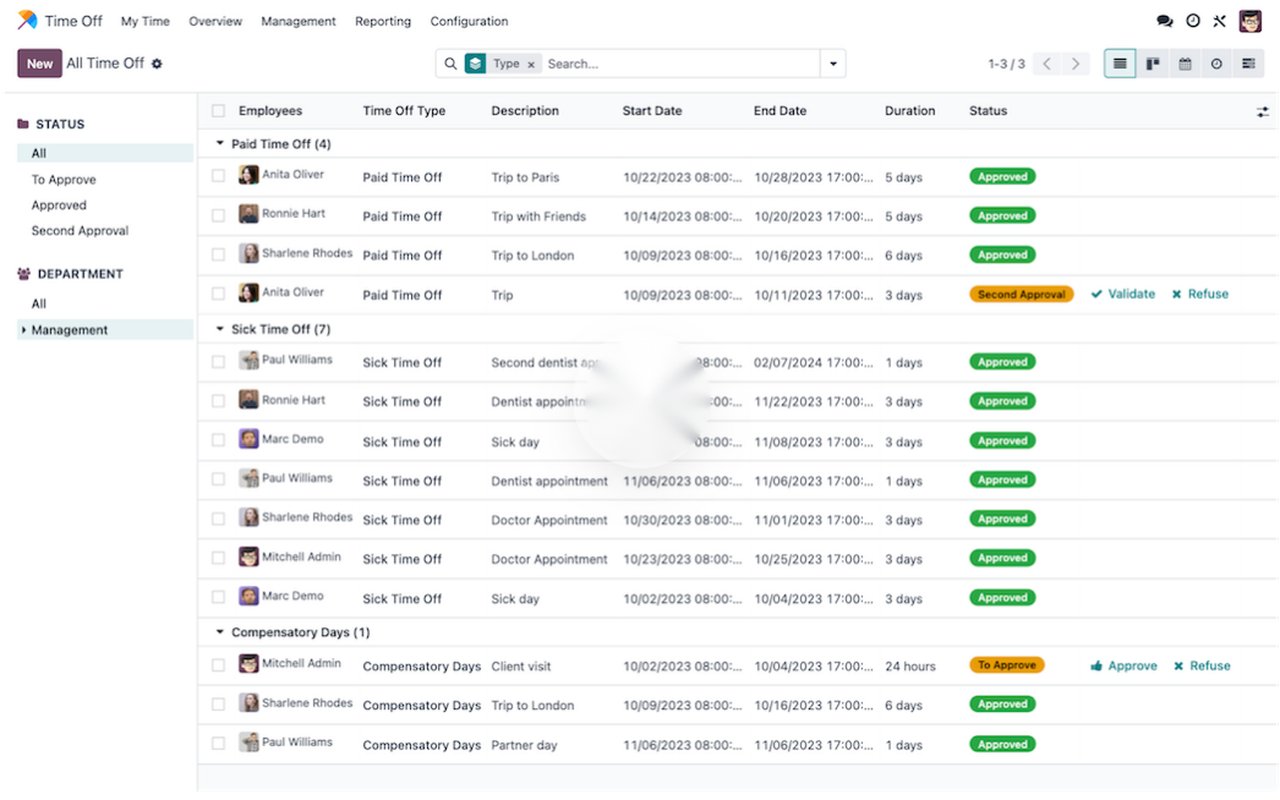Validate Anita Oliver's Trip request
This screenshot has width=1280, height=800.
click(1123, 294)
